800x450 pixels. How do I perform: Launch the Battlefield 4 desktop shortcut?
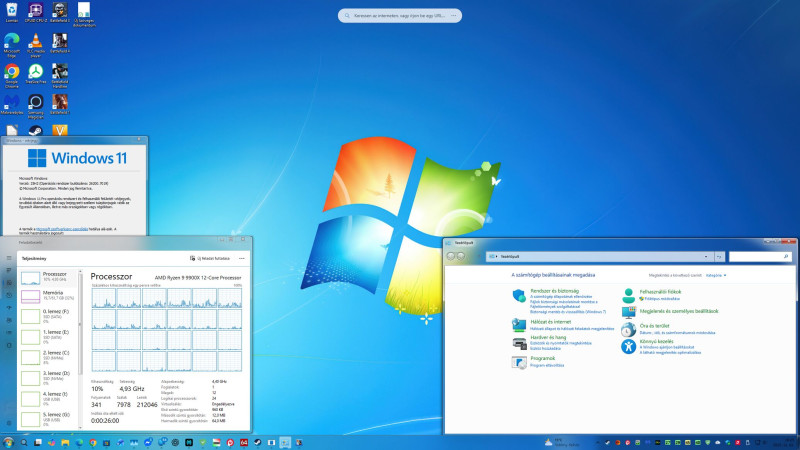point(60,43)
